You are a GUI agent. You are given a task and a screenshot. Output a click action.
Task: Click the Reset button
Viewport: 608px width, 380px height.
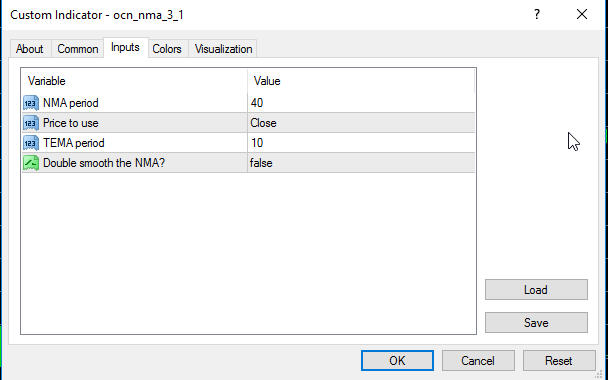[559, 361]
